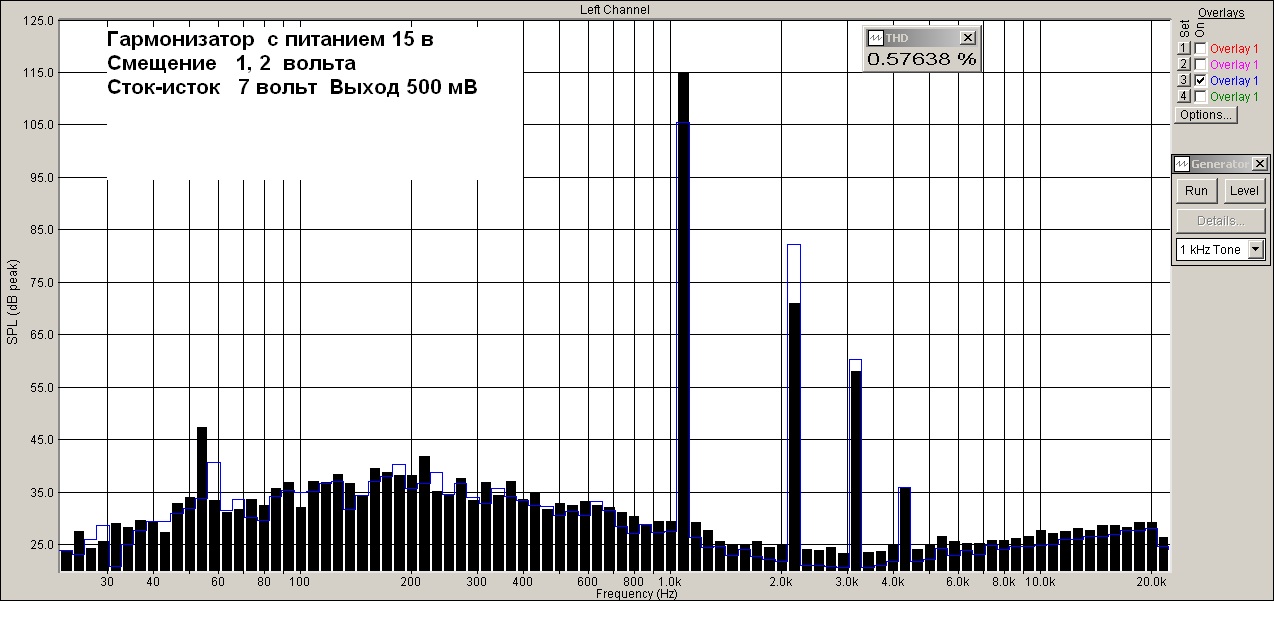Close the Generator panel
This screenshot has width=1274, height=637.
coord(1260,164)
